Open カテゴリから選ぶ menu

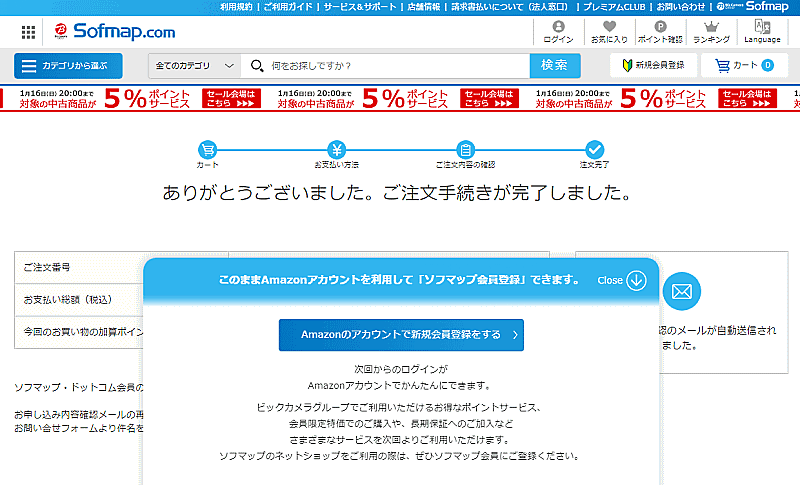tap(68, 66)
